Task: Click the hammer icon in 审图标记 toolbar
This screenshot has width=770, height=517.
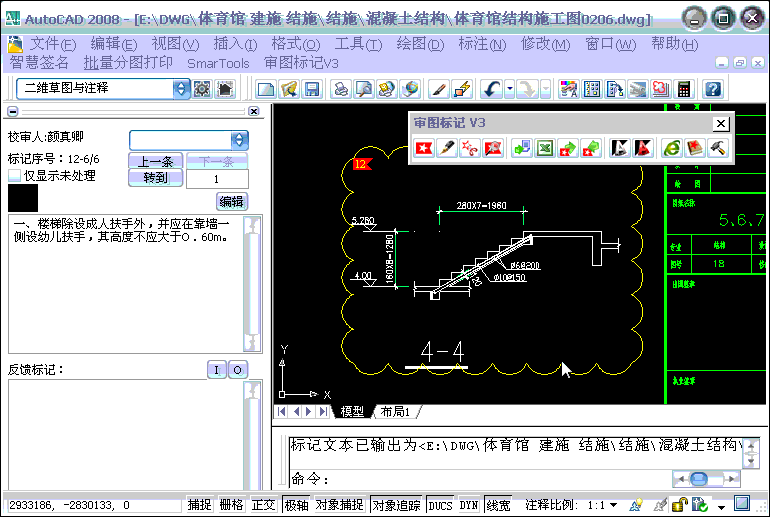Action: coord(717,148)
